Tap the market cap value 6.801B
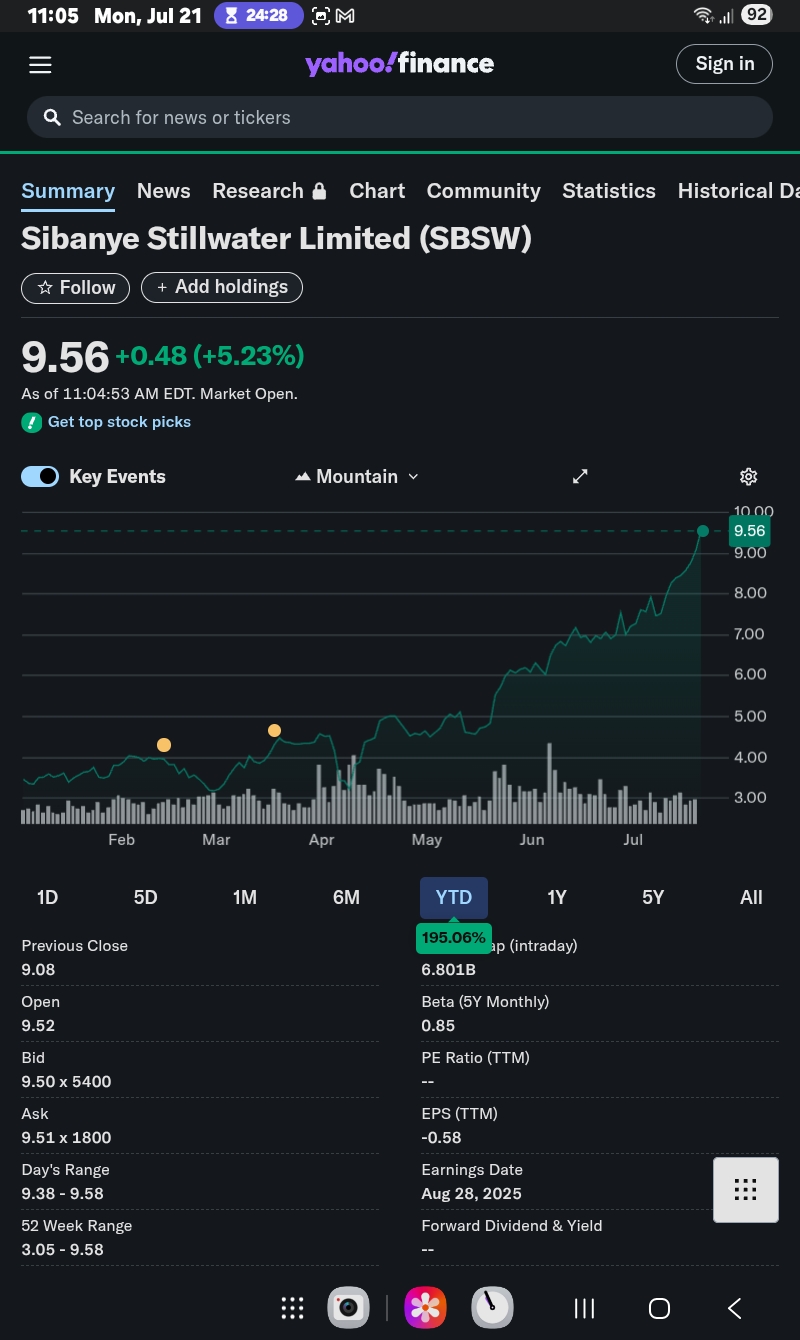The height and width of the screenshot is (1340, 800). pyautogui.click(x=449, y=970)
